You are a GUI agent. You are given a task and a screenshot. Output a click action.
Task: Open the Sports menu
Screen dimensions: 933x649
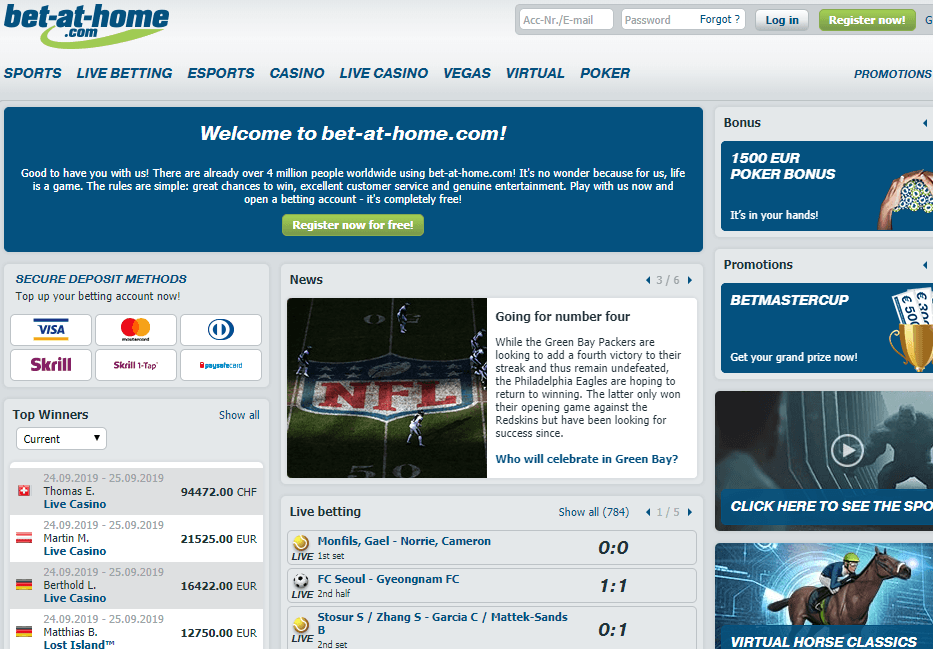tap(33, 73)
